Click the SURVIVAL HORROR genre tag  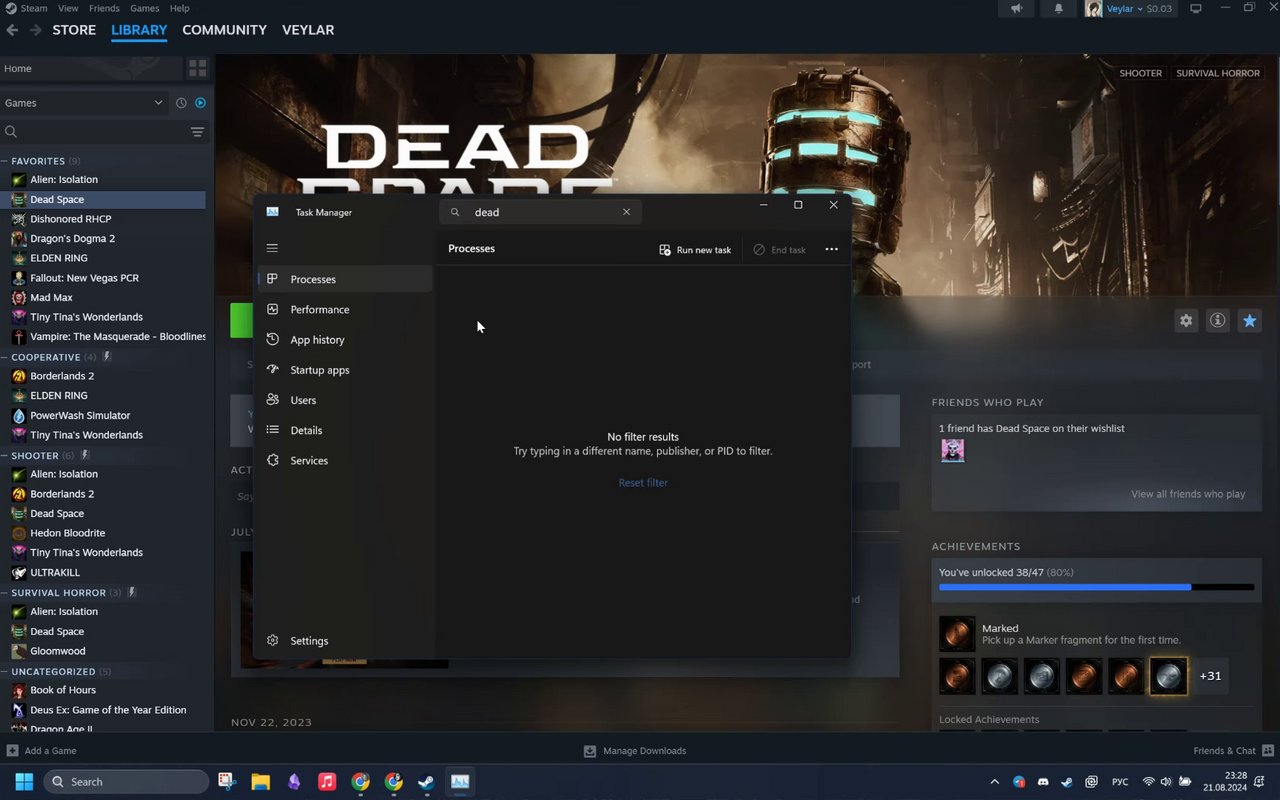click(1218, 73)
